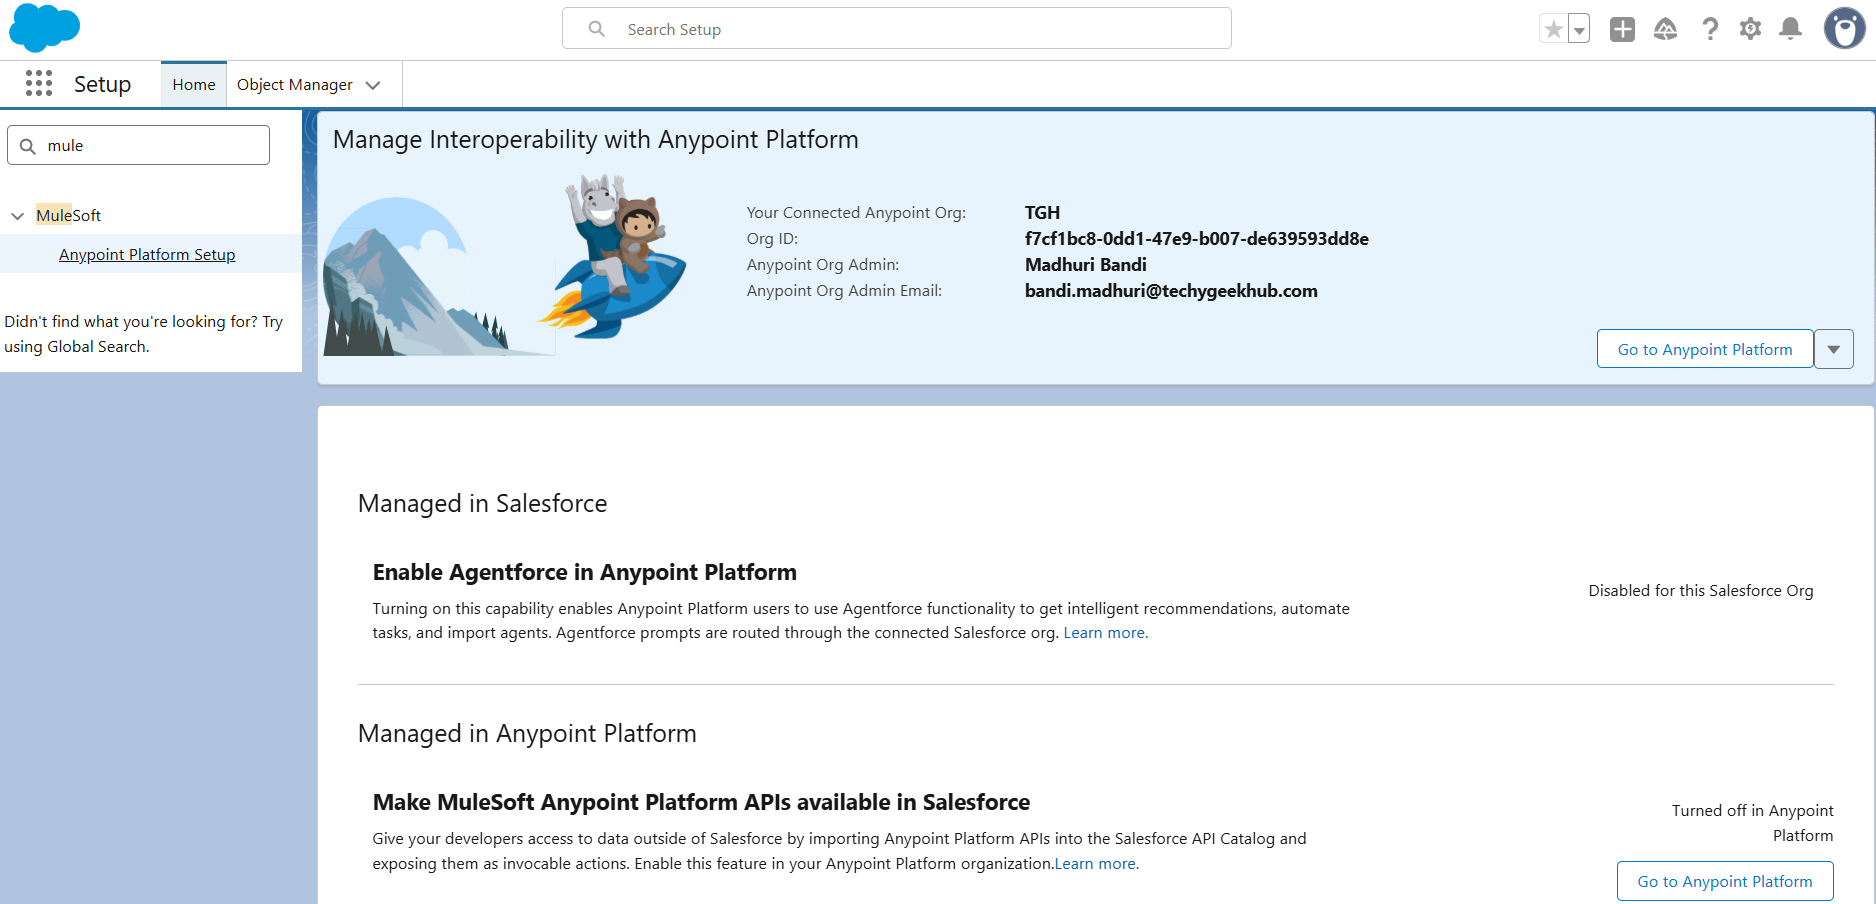The width and height of the screenshot is (1876, 904).
Task: Click the Search Setup field
Action: coord(896,29)
